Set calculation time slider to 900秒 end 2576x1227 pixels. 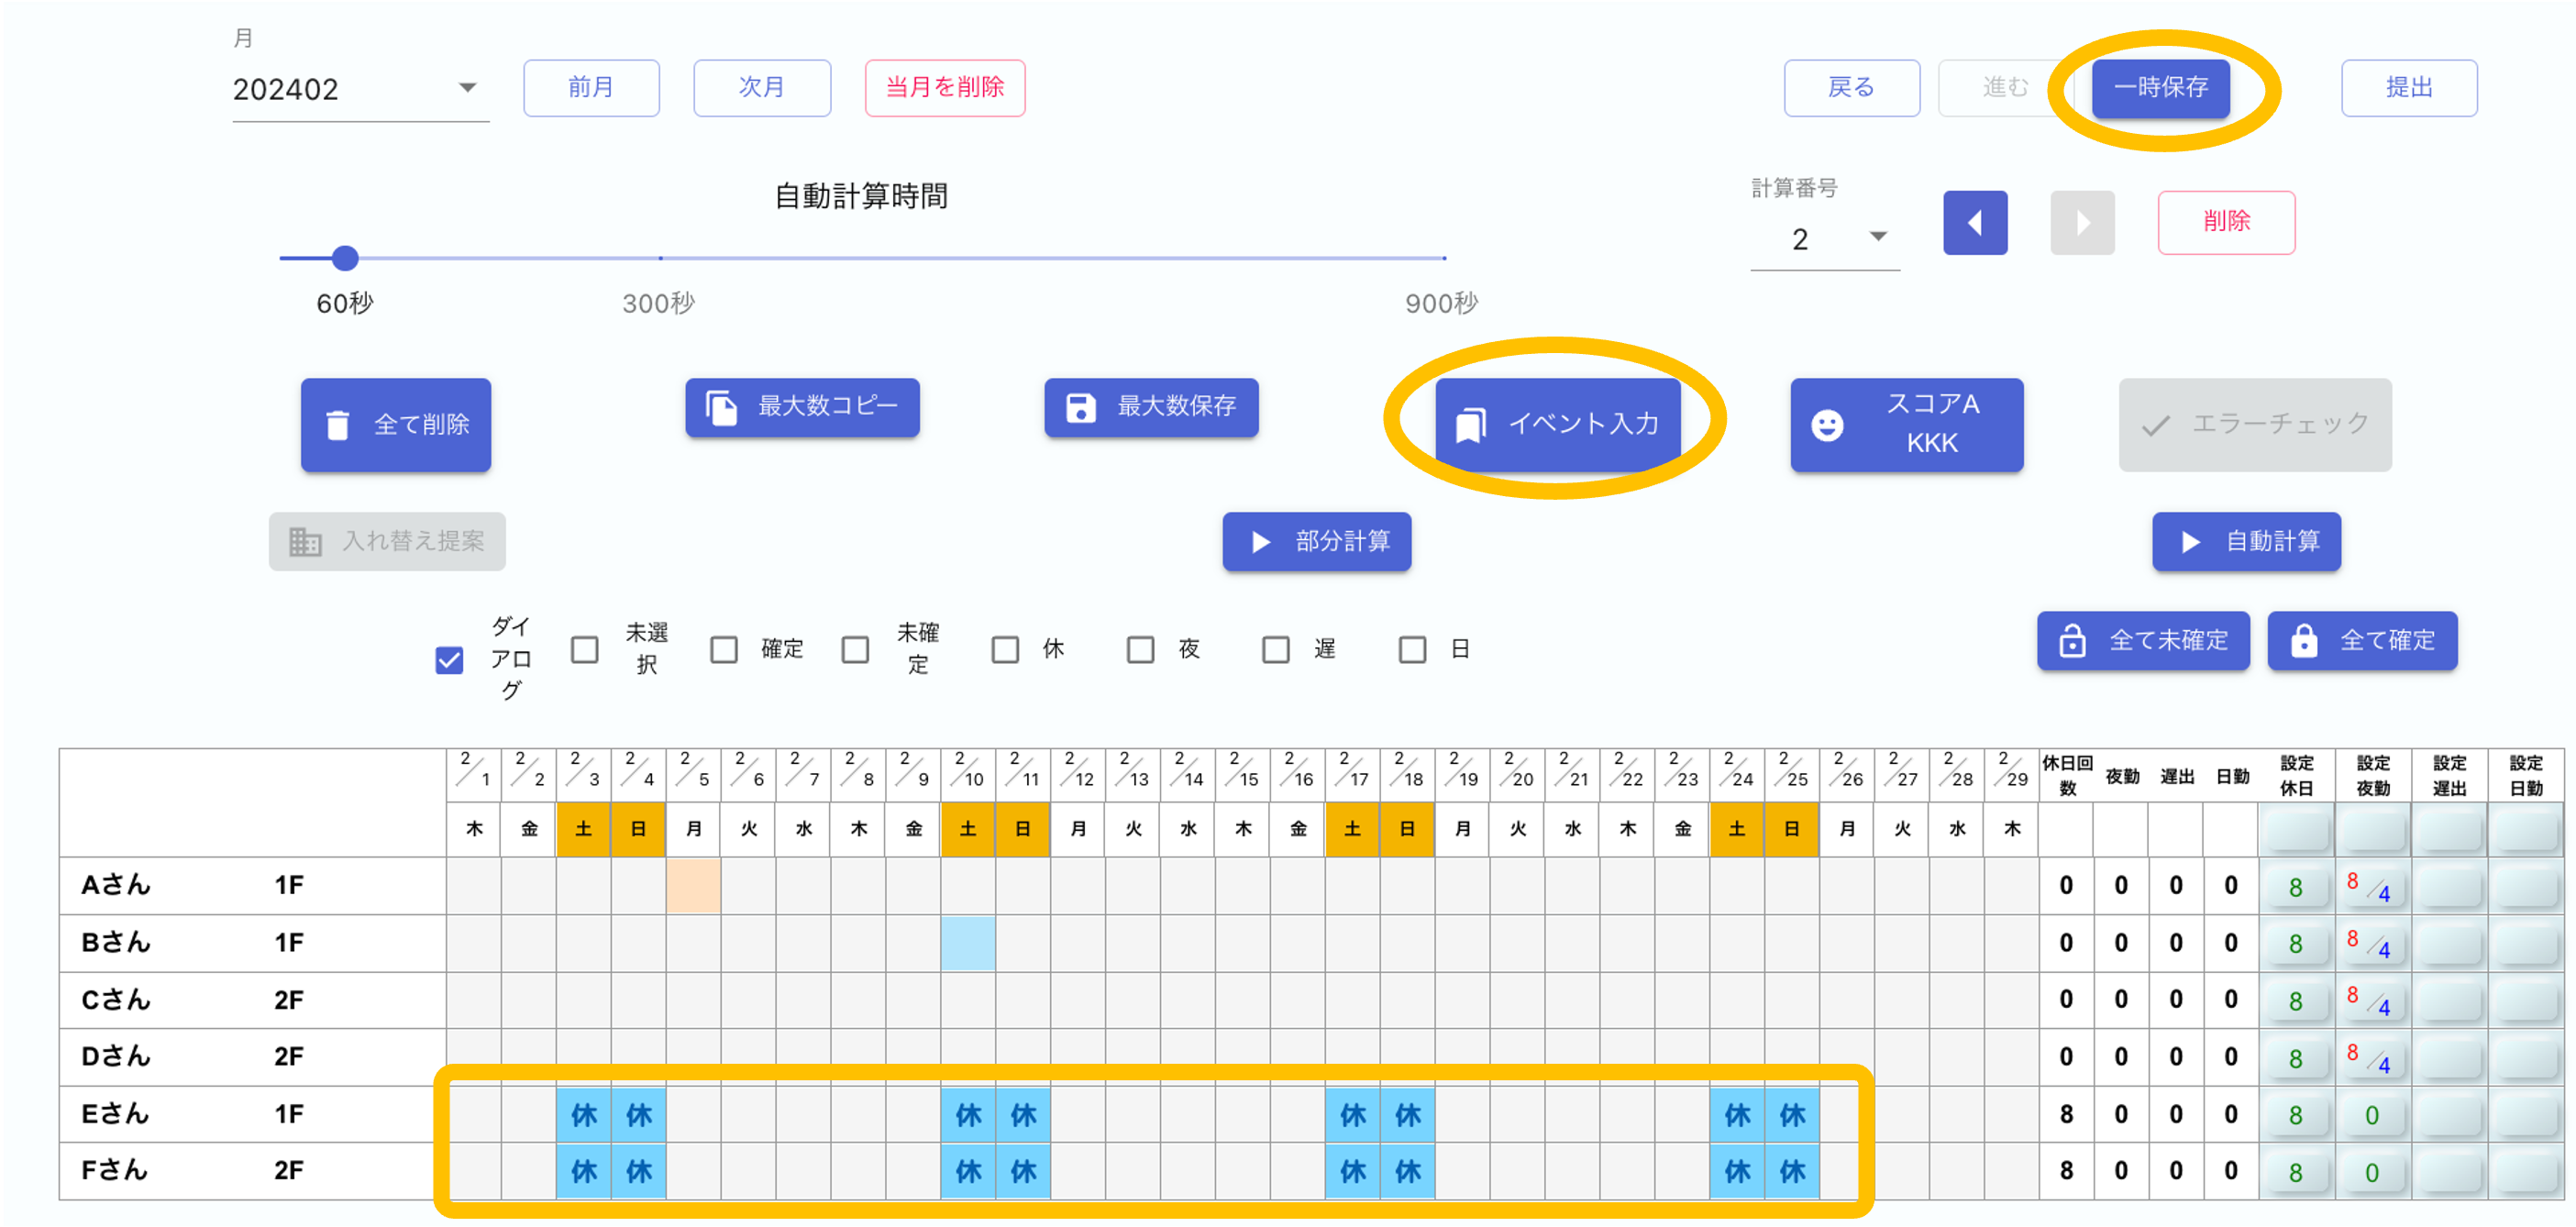pyautogui.click(x=1444, y=258)
